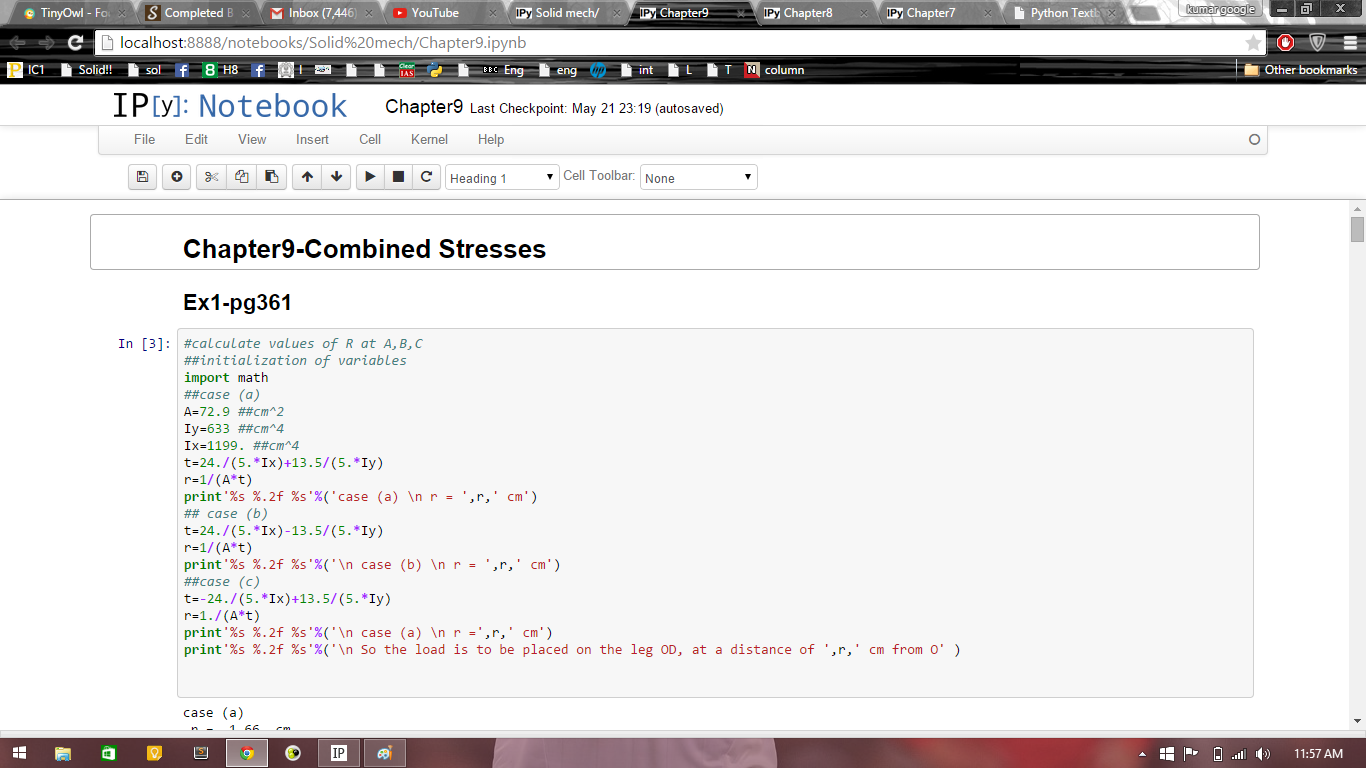Switch to the Chapter8 browser tab
1366x768 pixels.
pyautogui.click(x=808, y=13)
